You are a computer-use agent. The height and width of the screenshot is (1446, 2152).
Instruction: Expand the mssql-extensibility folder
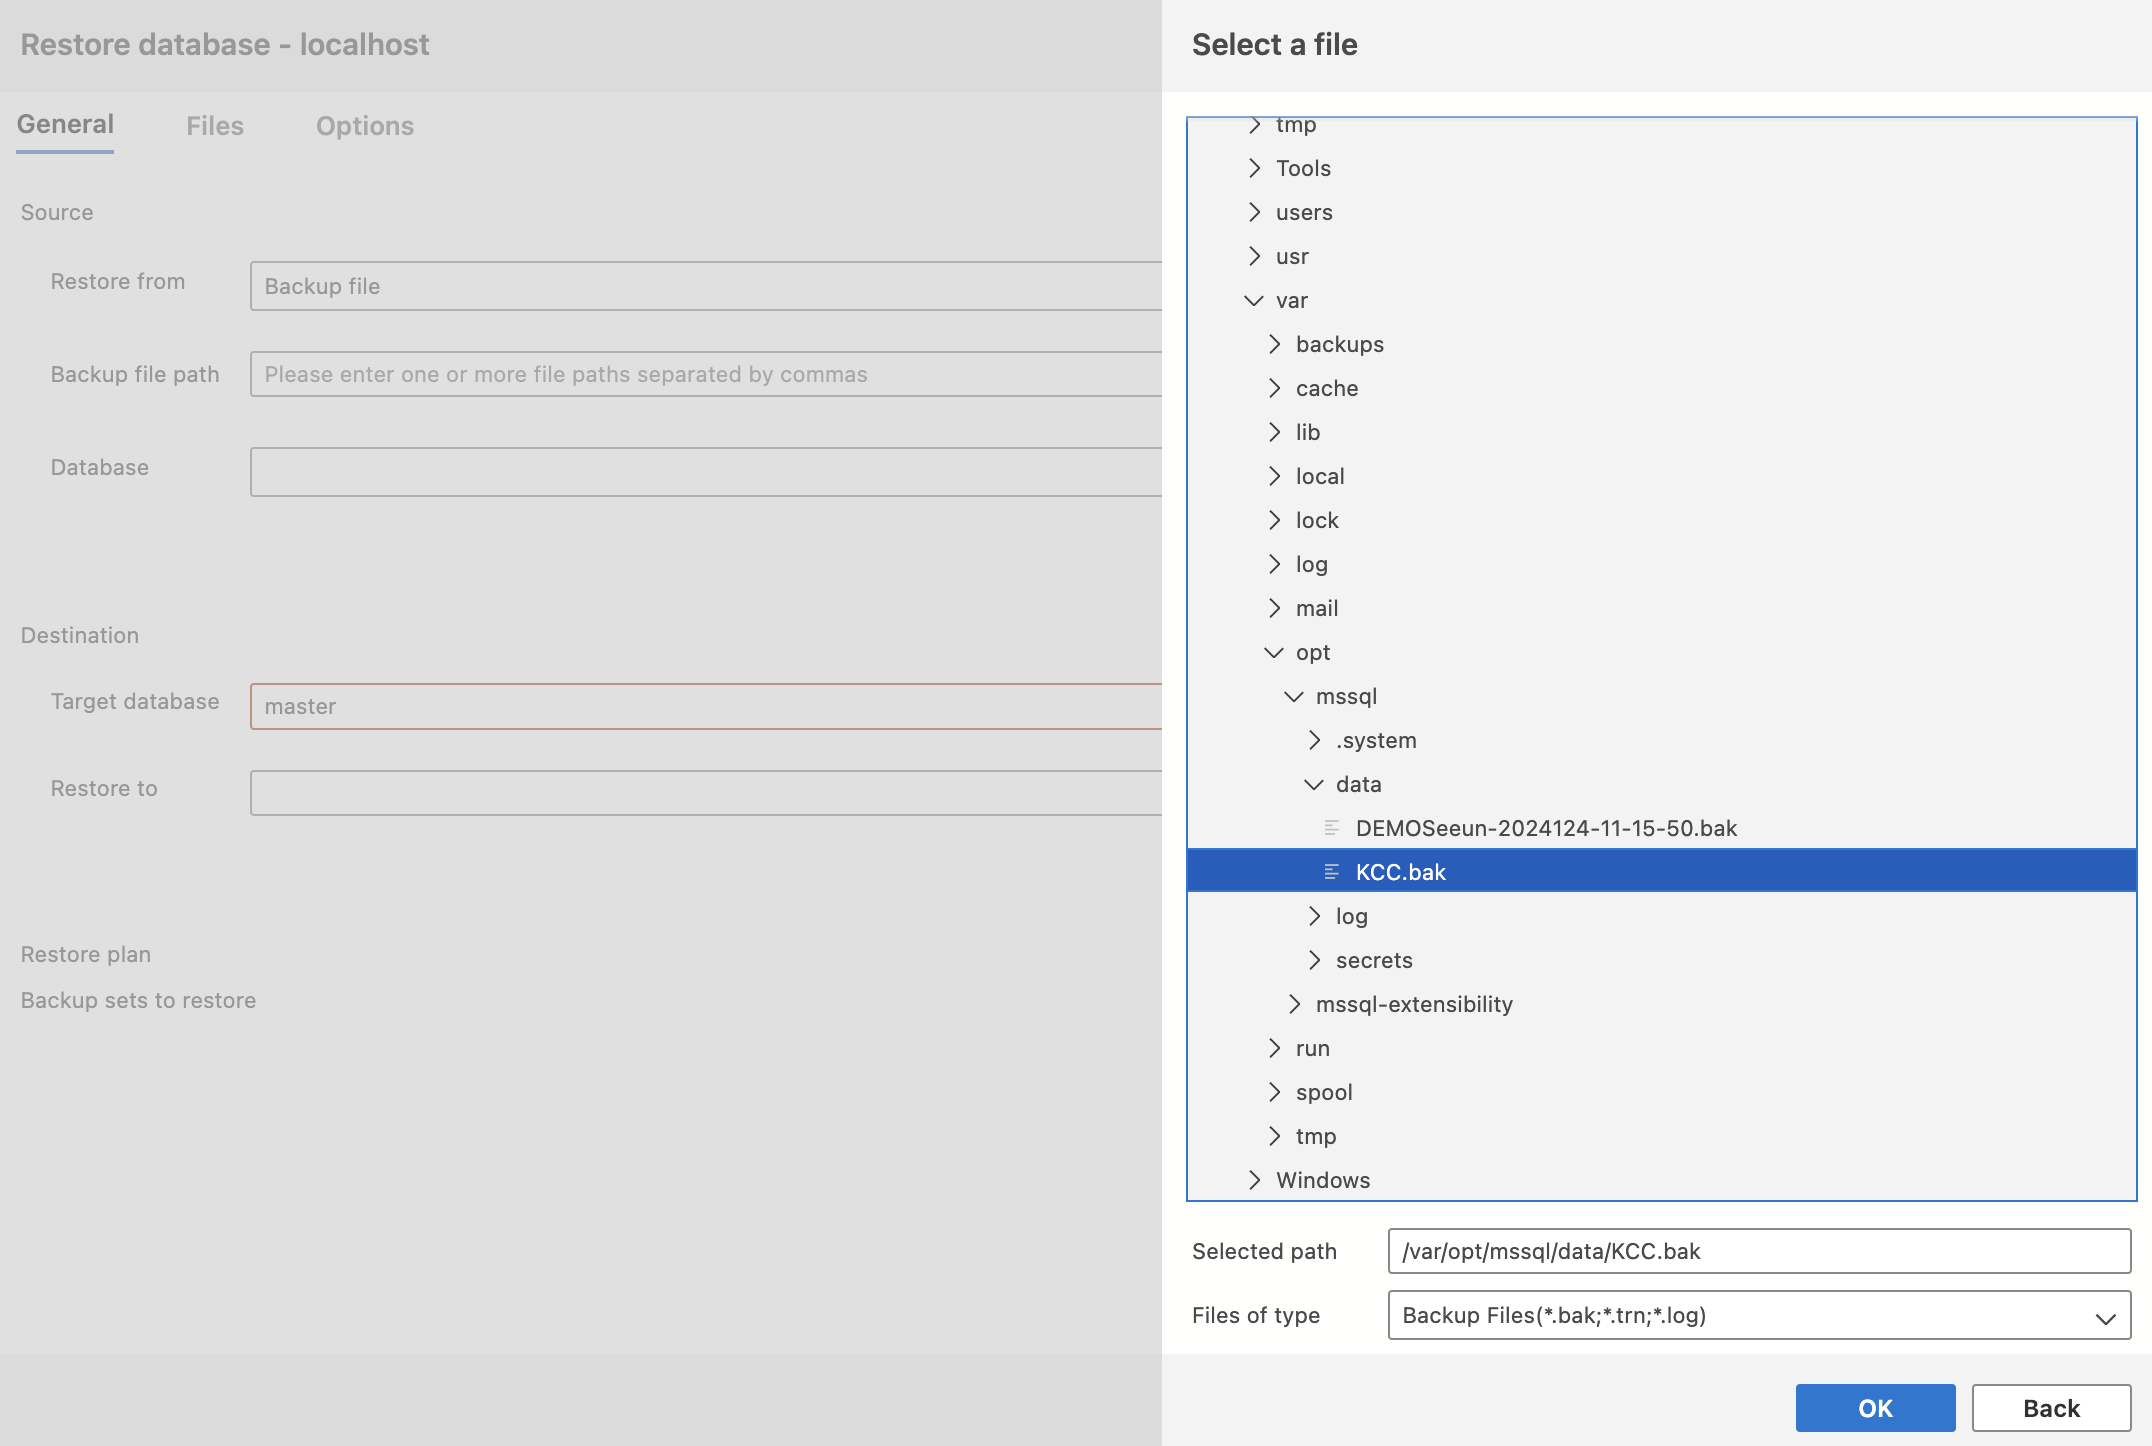[x=1294, y=1004]
